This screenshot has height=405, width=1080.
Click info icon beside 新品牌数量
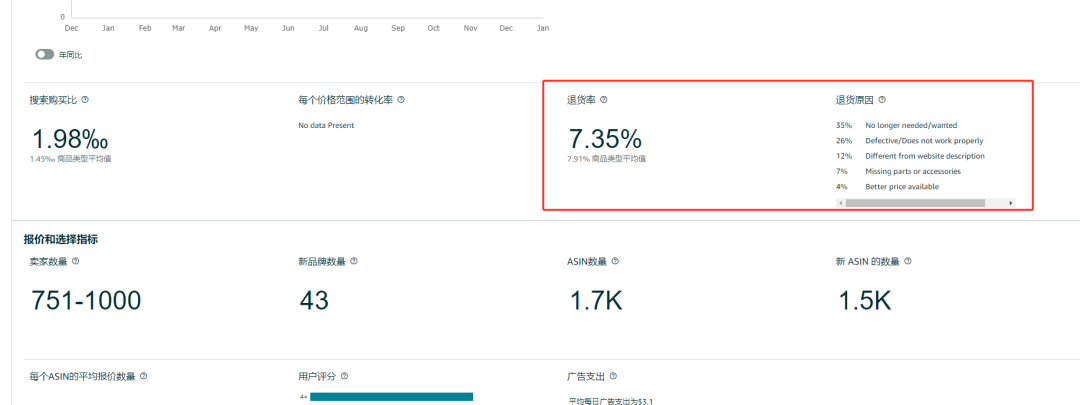[353, 261]
